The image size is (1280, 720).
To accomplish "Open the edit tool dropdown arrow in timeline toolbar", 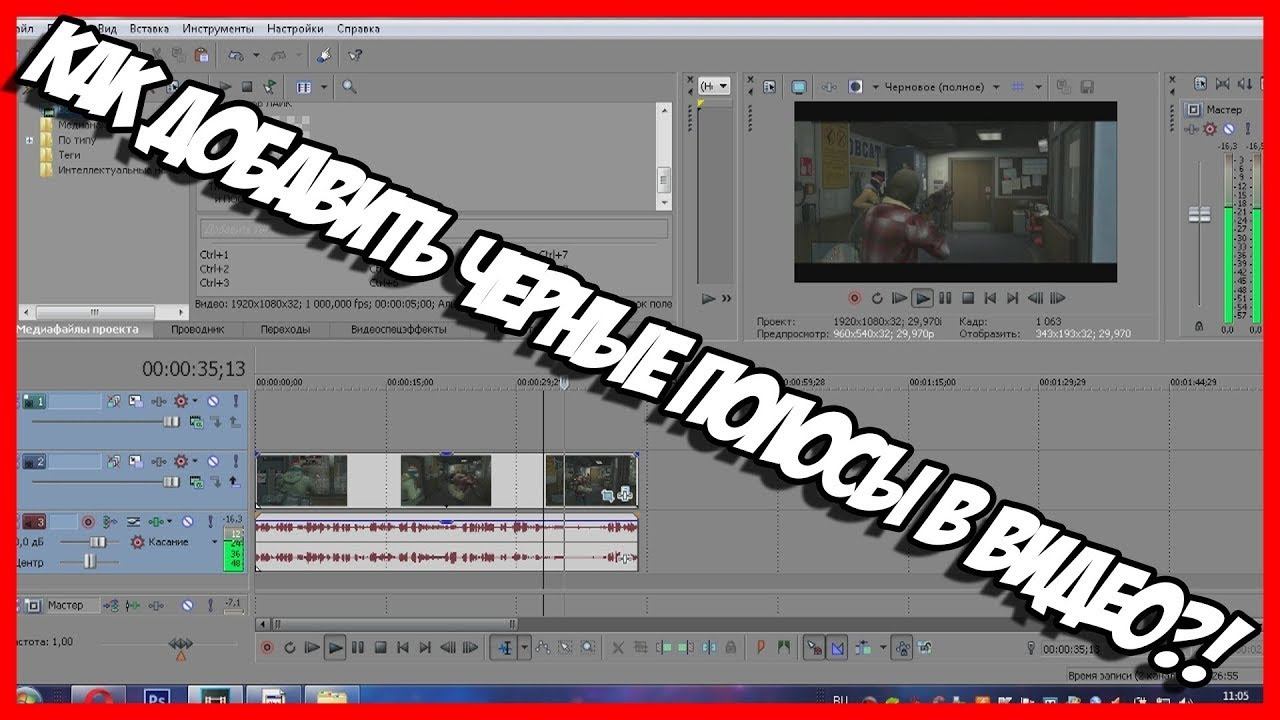I will (525, 647).
